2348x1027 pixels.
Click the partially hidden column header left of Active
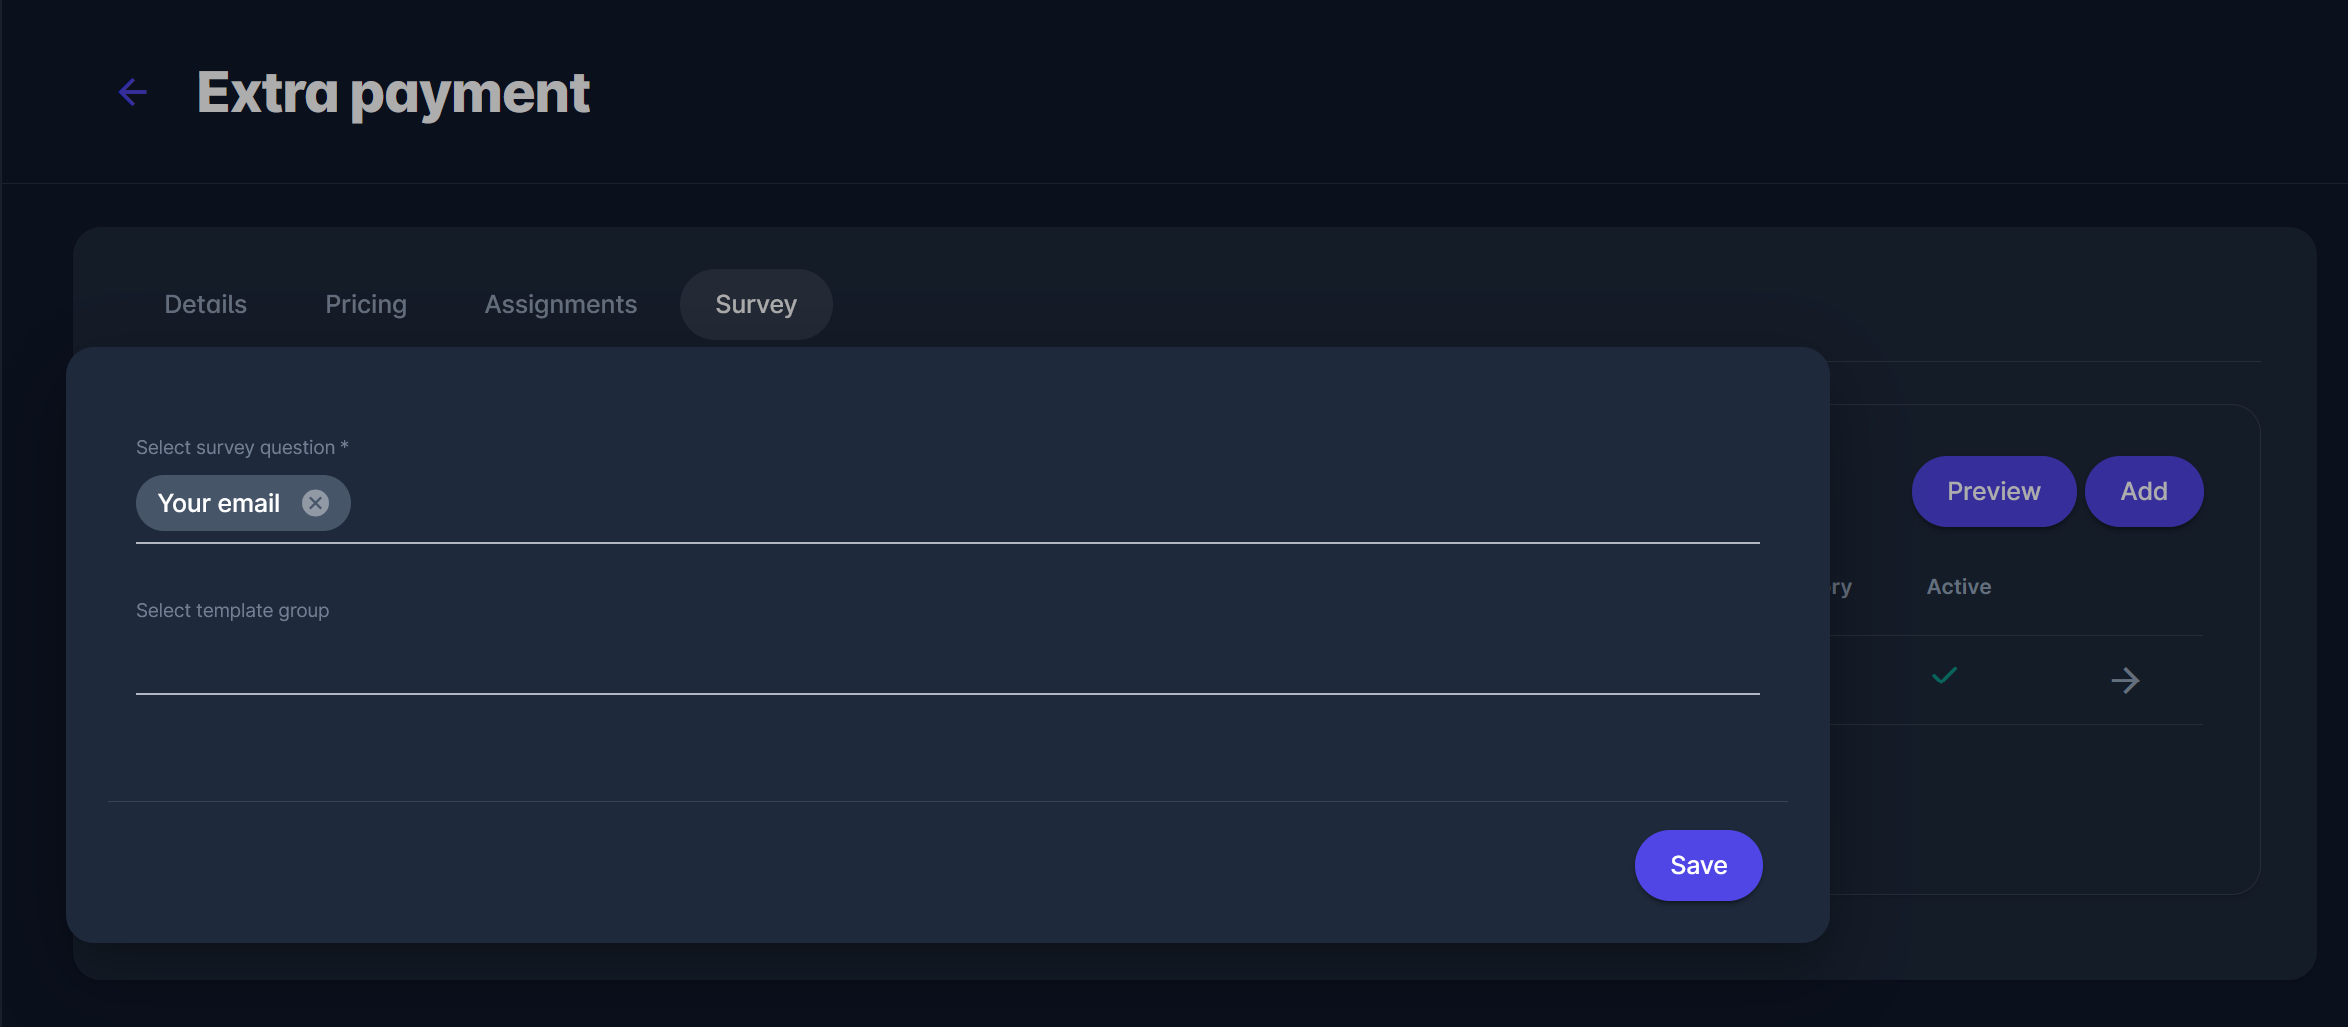click(x=1841, y=587)
